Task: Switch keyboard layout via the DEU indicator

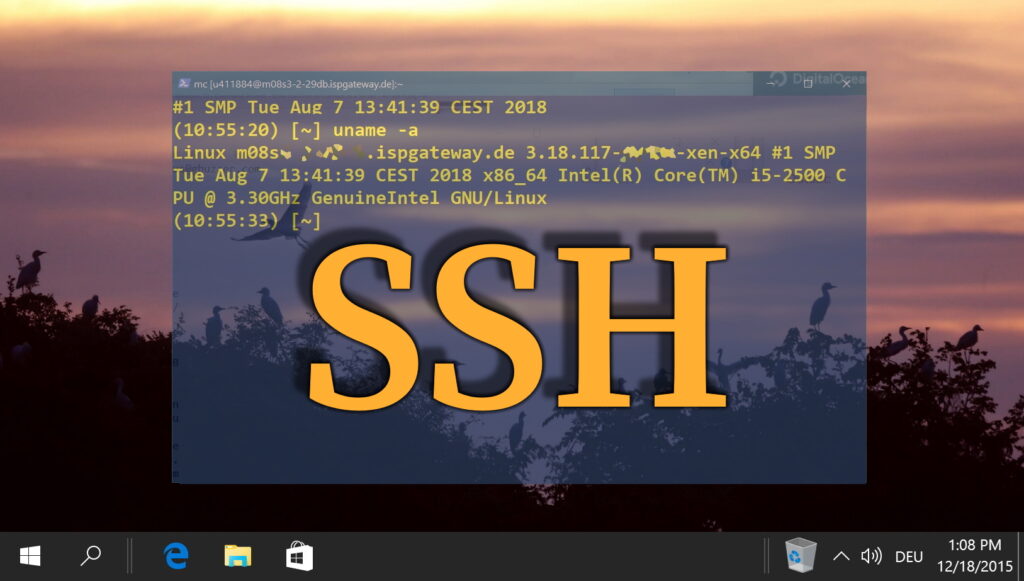Action: click(909, 555)
